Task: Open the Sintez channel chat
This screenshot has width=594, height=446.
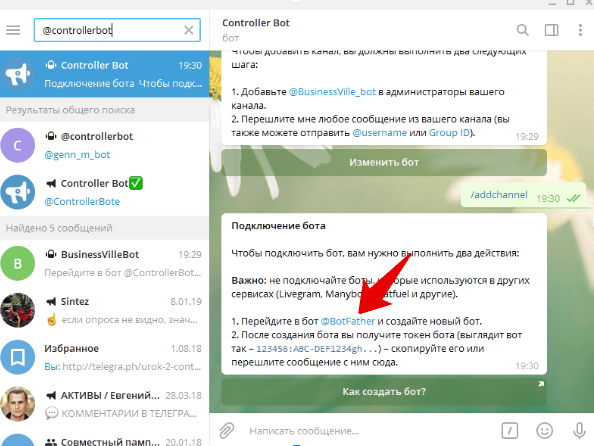Action: coord(104,310)
